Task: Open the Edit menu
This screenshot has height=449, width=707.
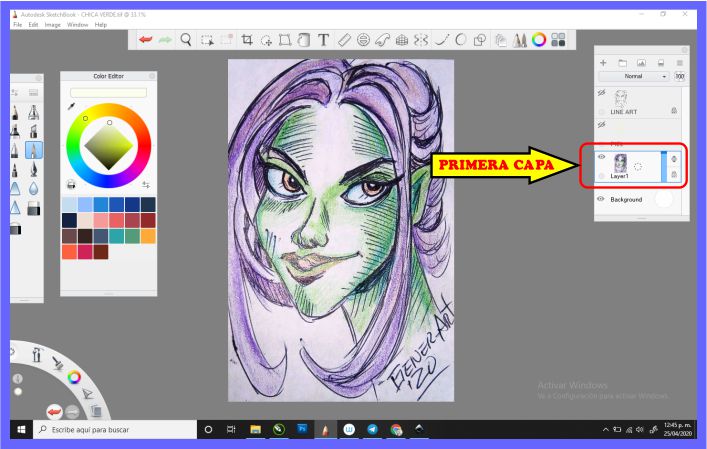Action: (x=33, y=25)
